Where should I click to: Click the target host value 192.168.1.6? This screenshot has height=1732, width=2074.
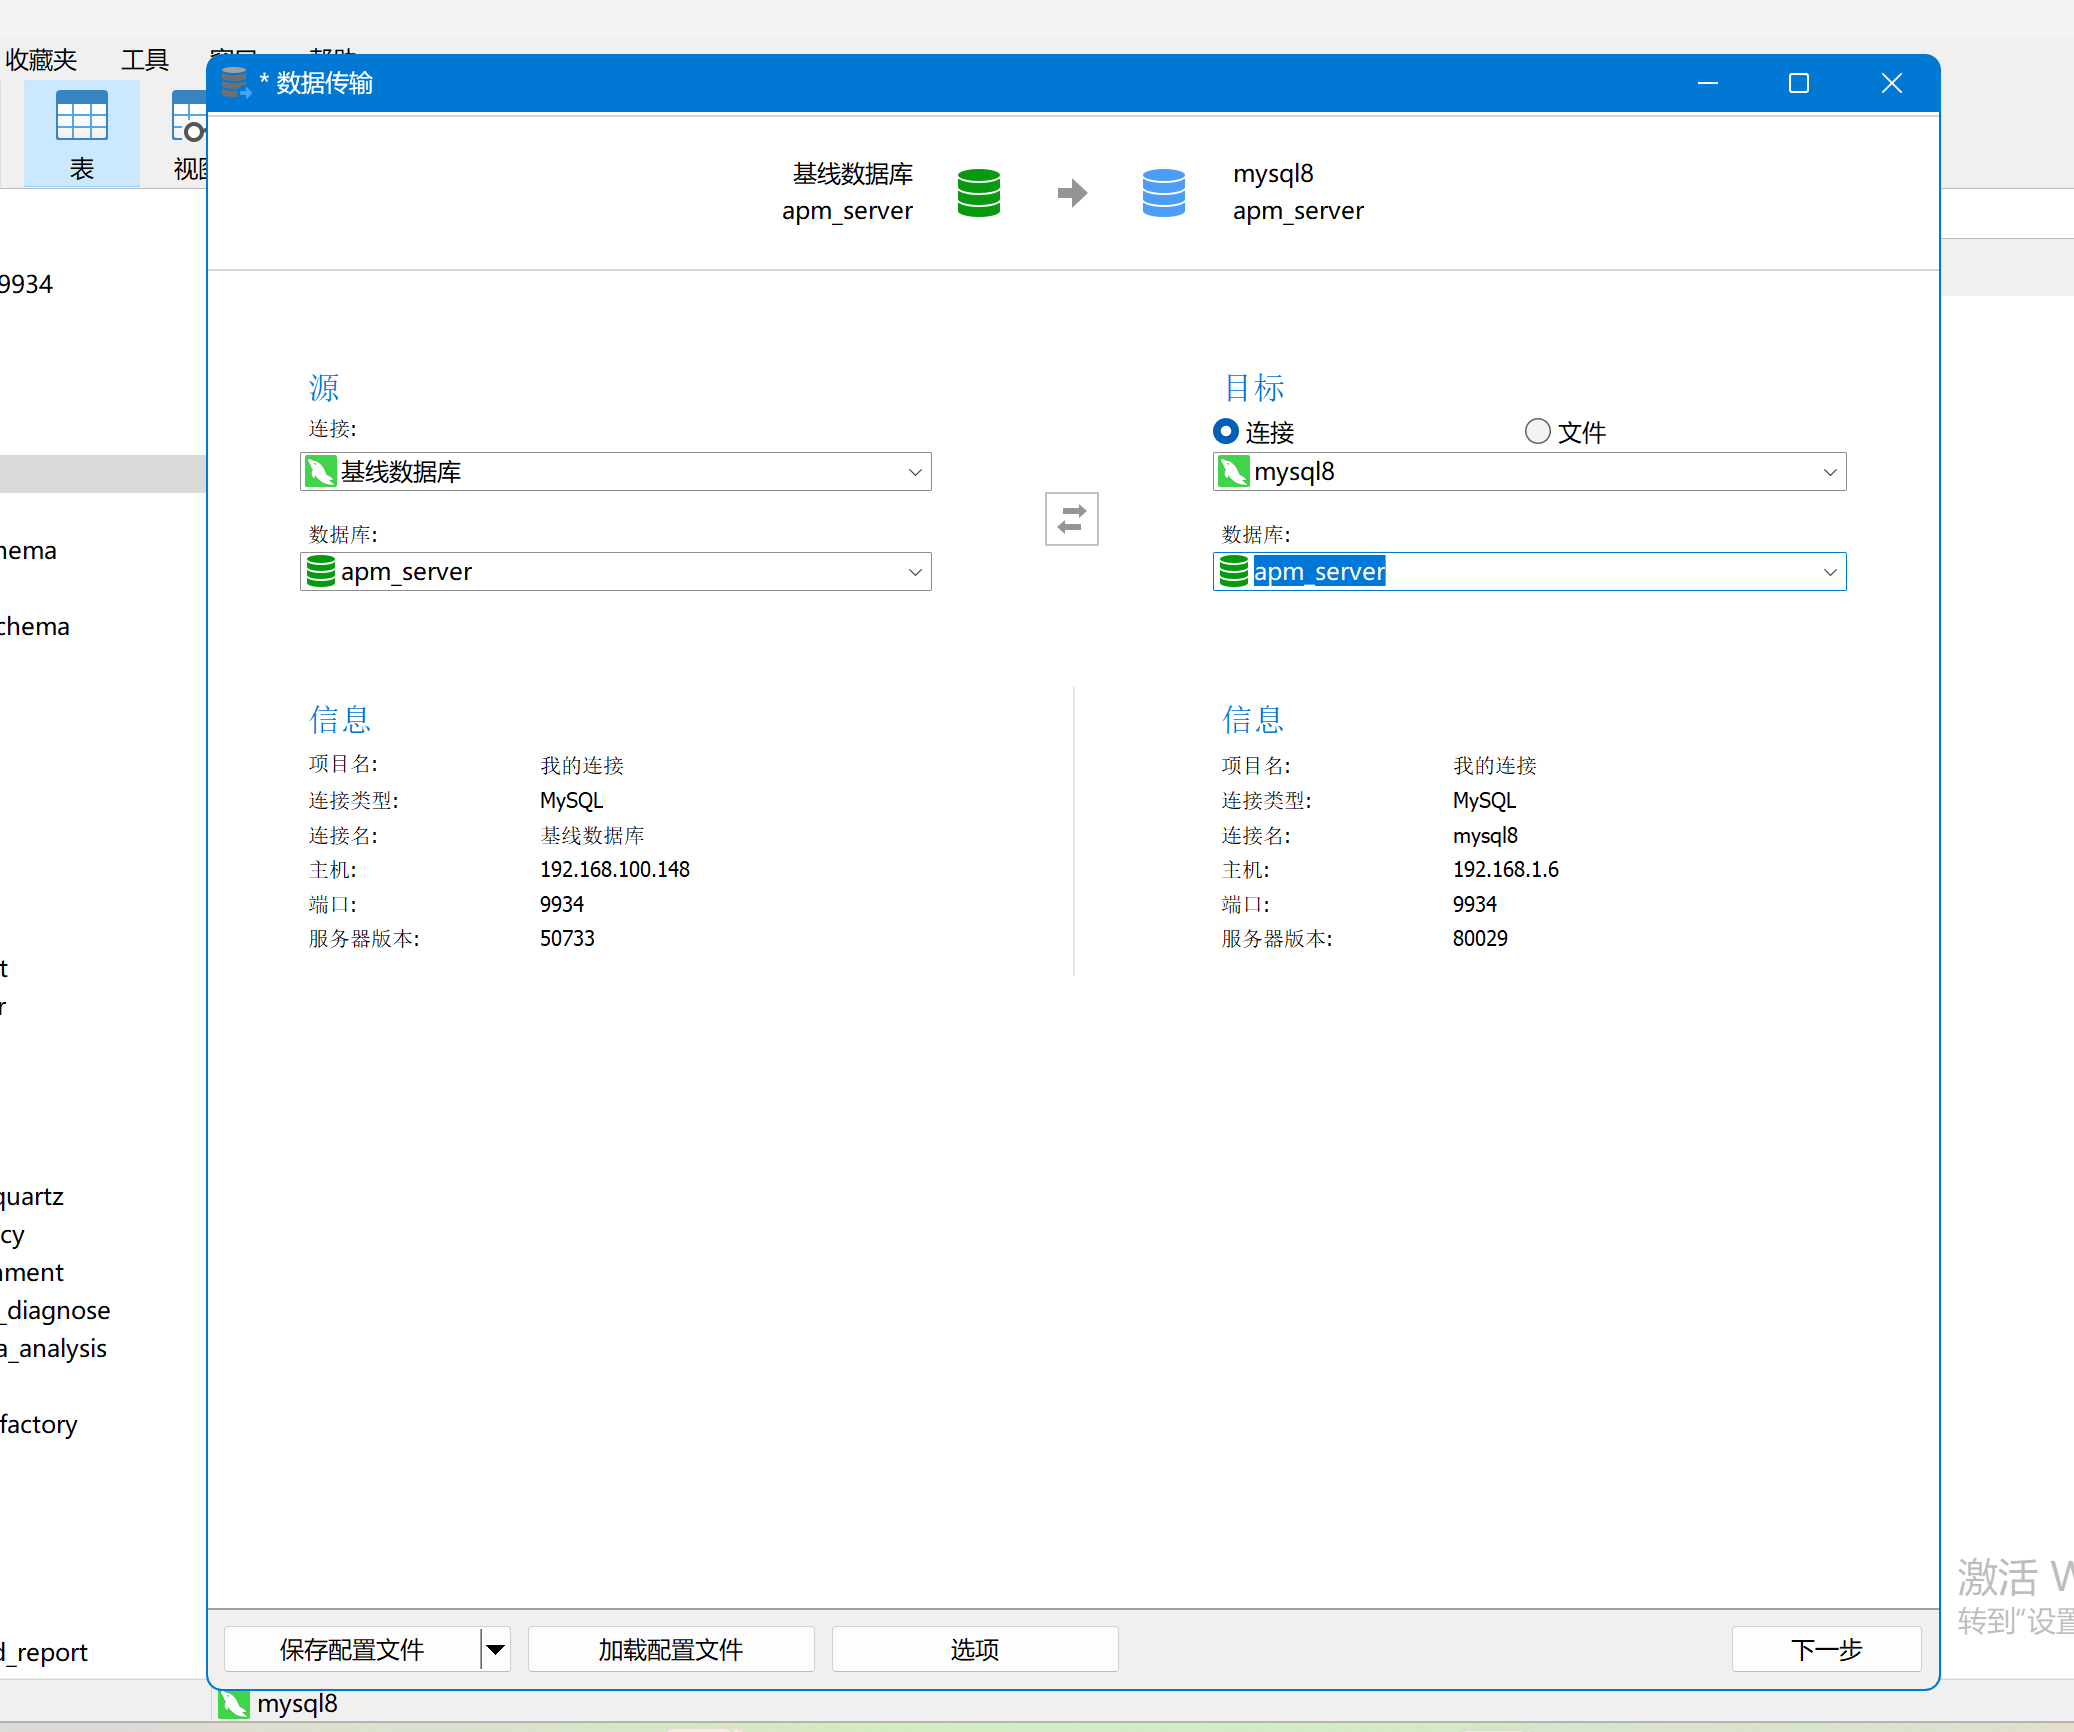click(1505, 870)
